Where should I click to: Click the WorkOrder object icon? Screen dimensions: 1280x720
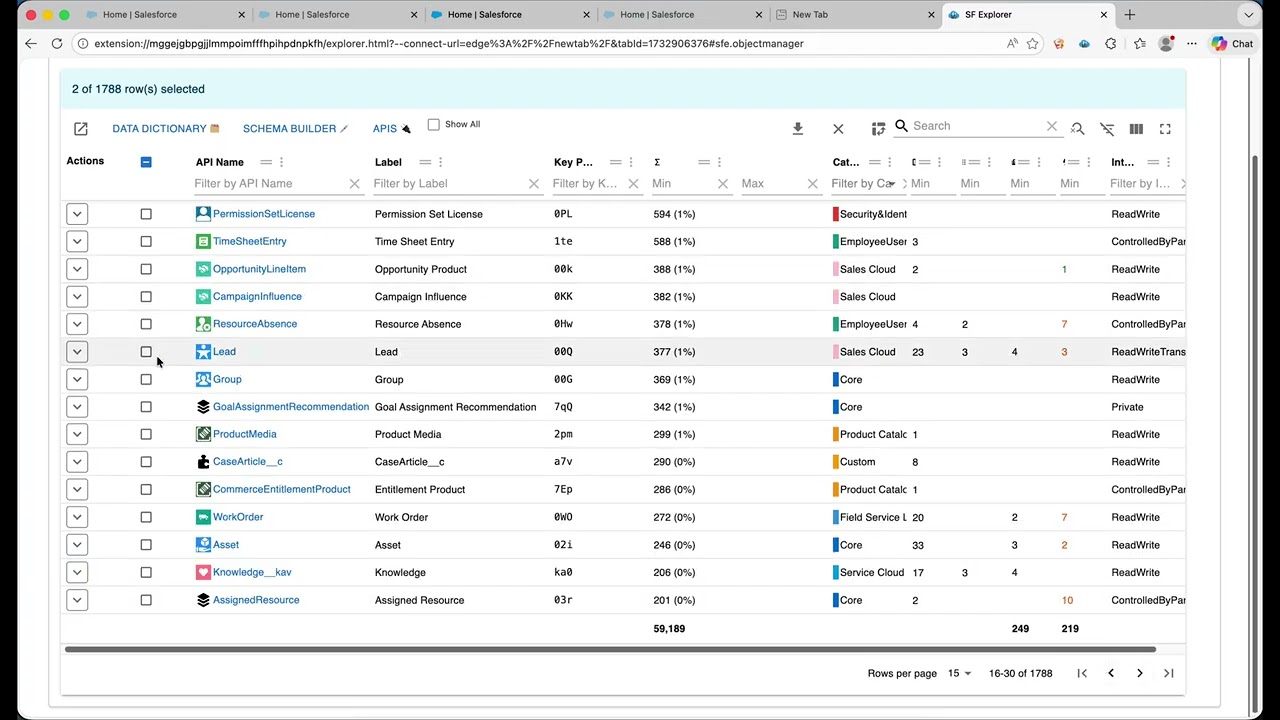(203, 517)
